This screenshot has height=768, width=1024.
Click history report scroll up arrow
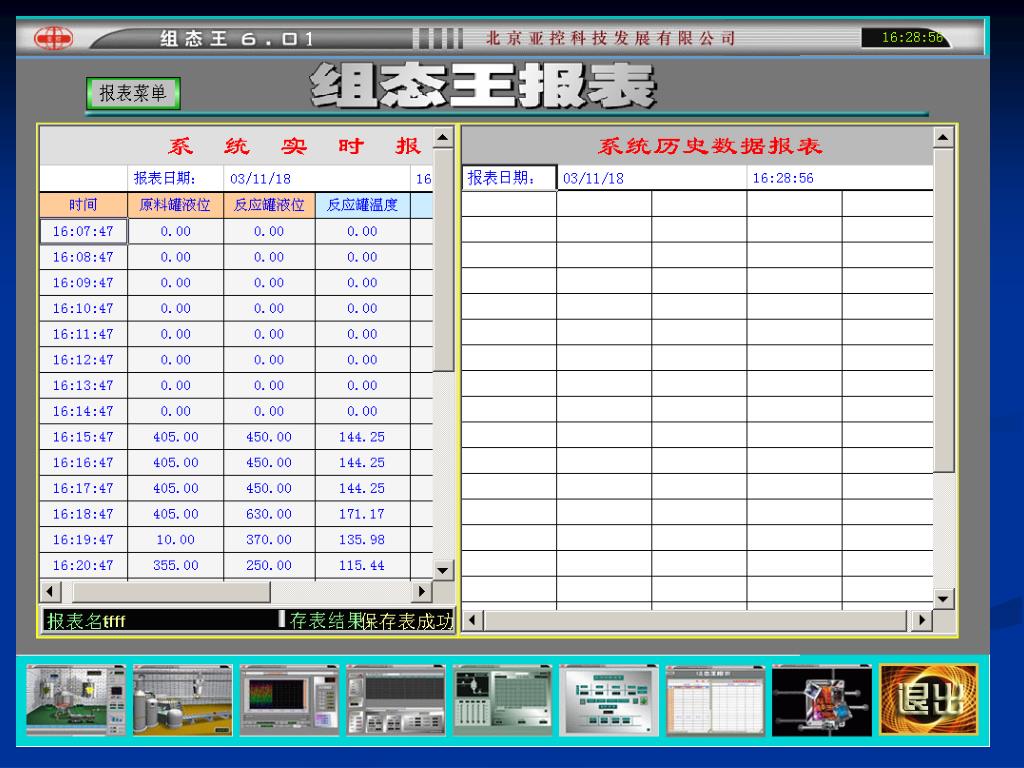click(943, 138)
